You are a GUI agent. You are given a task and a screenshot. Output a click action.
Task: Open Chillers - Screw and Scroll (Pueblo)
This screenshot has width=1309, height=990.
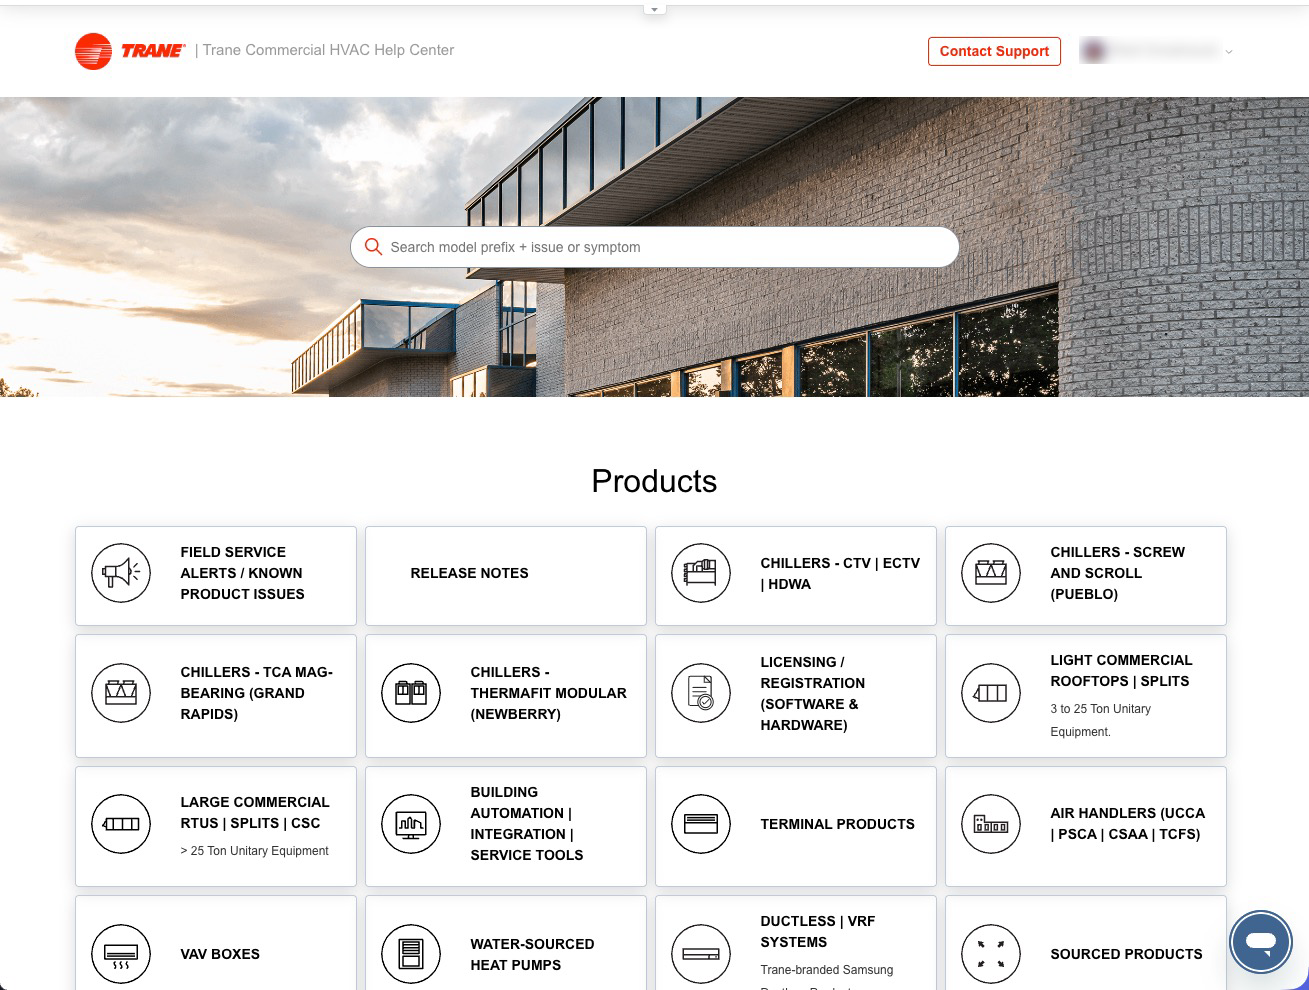tap(1086, 576)
